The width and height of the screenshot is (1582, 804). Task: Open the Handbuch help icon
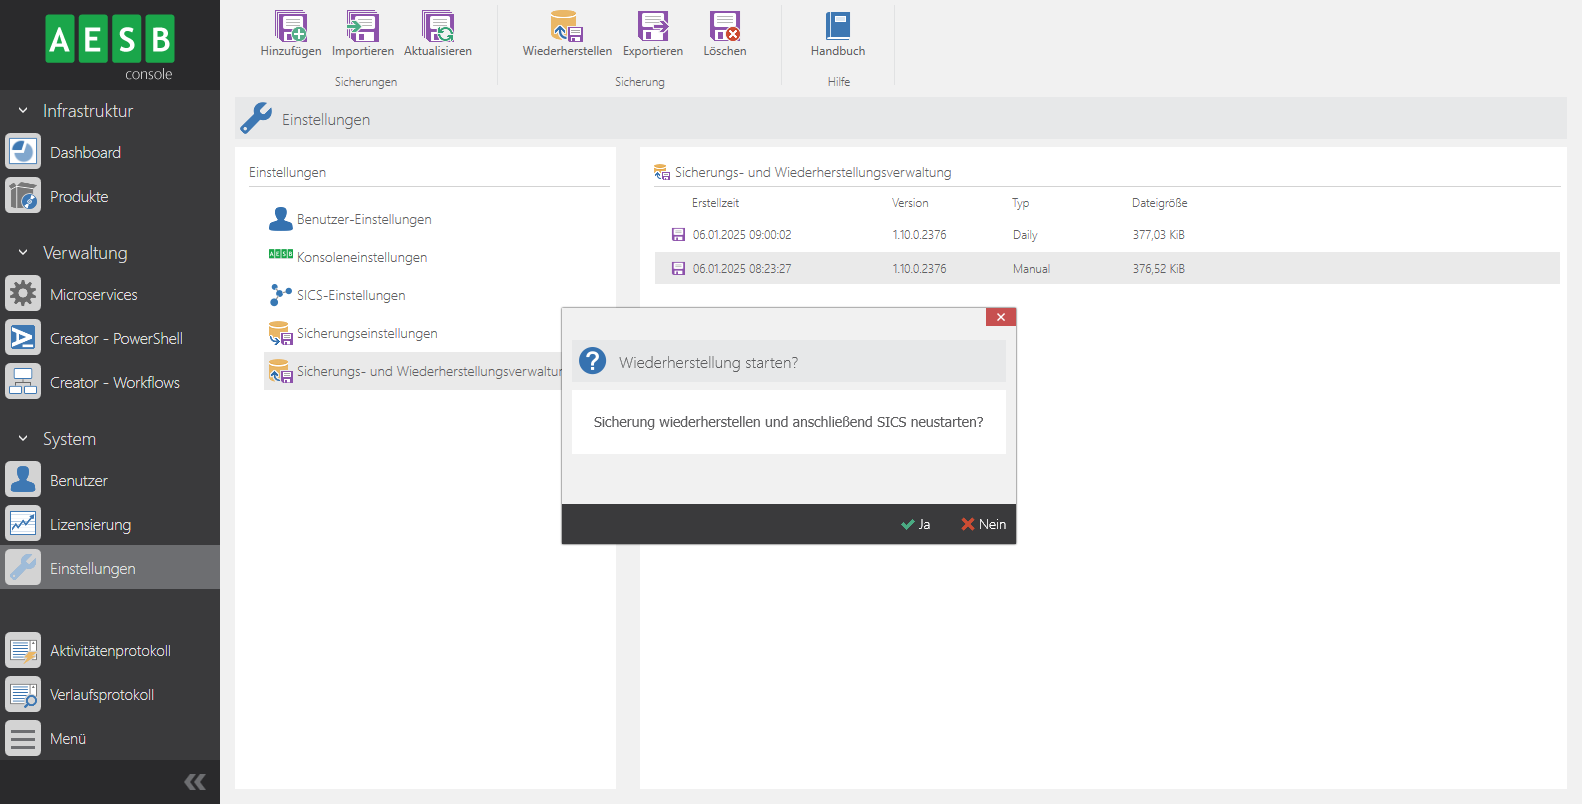[838, 27]
